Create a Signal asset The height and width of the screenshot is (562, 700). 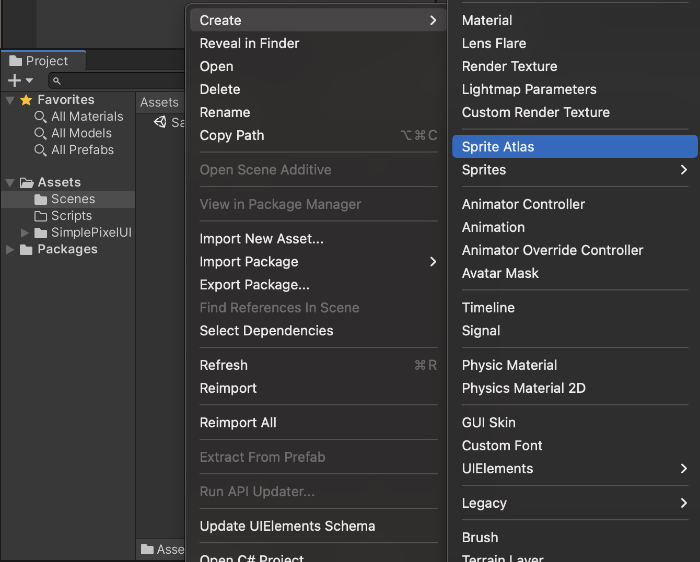tap(575, 331)
